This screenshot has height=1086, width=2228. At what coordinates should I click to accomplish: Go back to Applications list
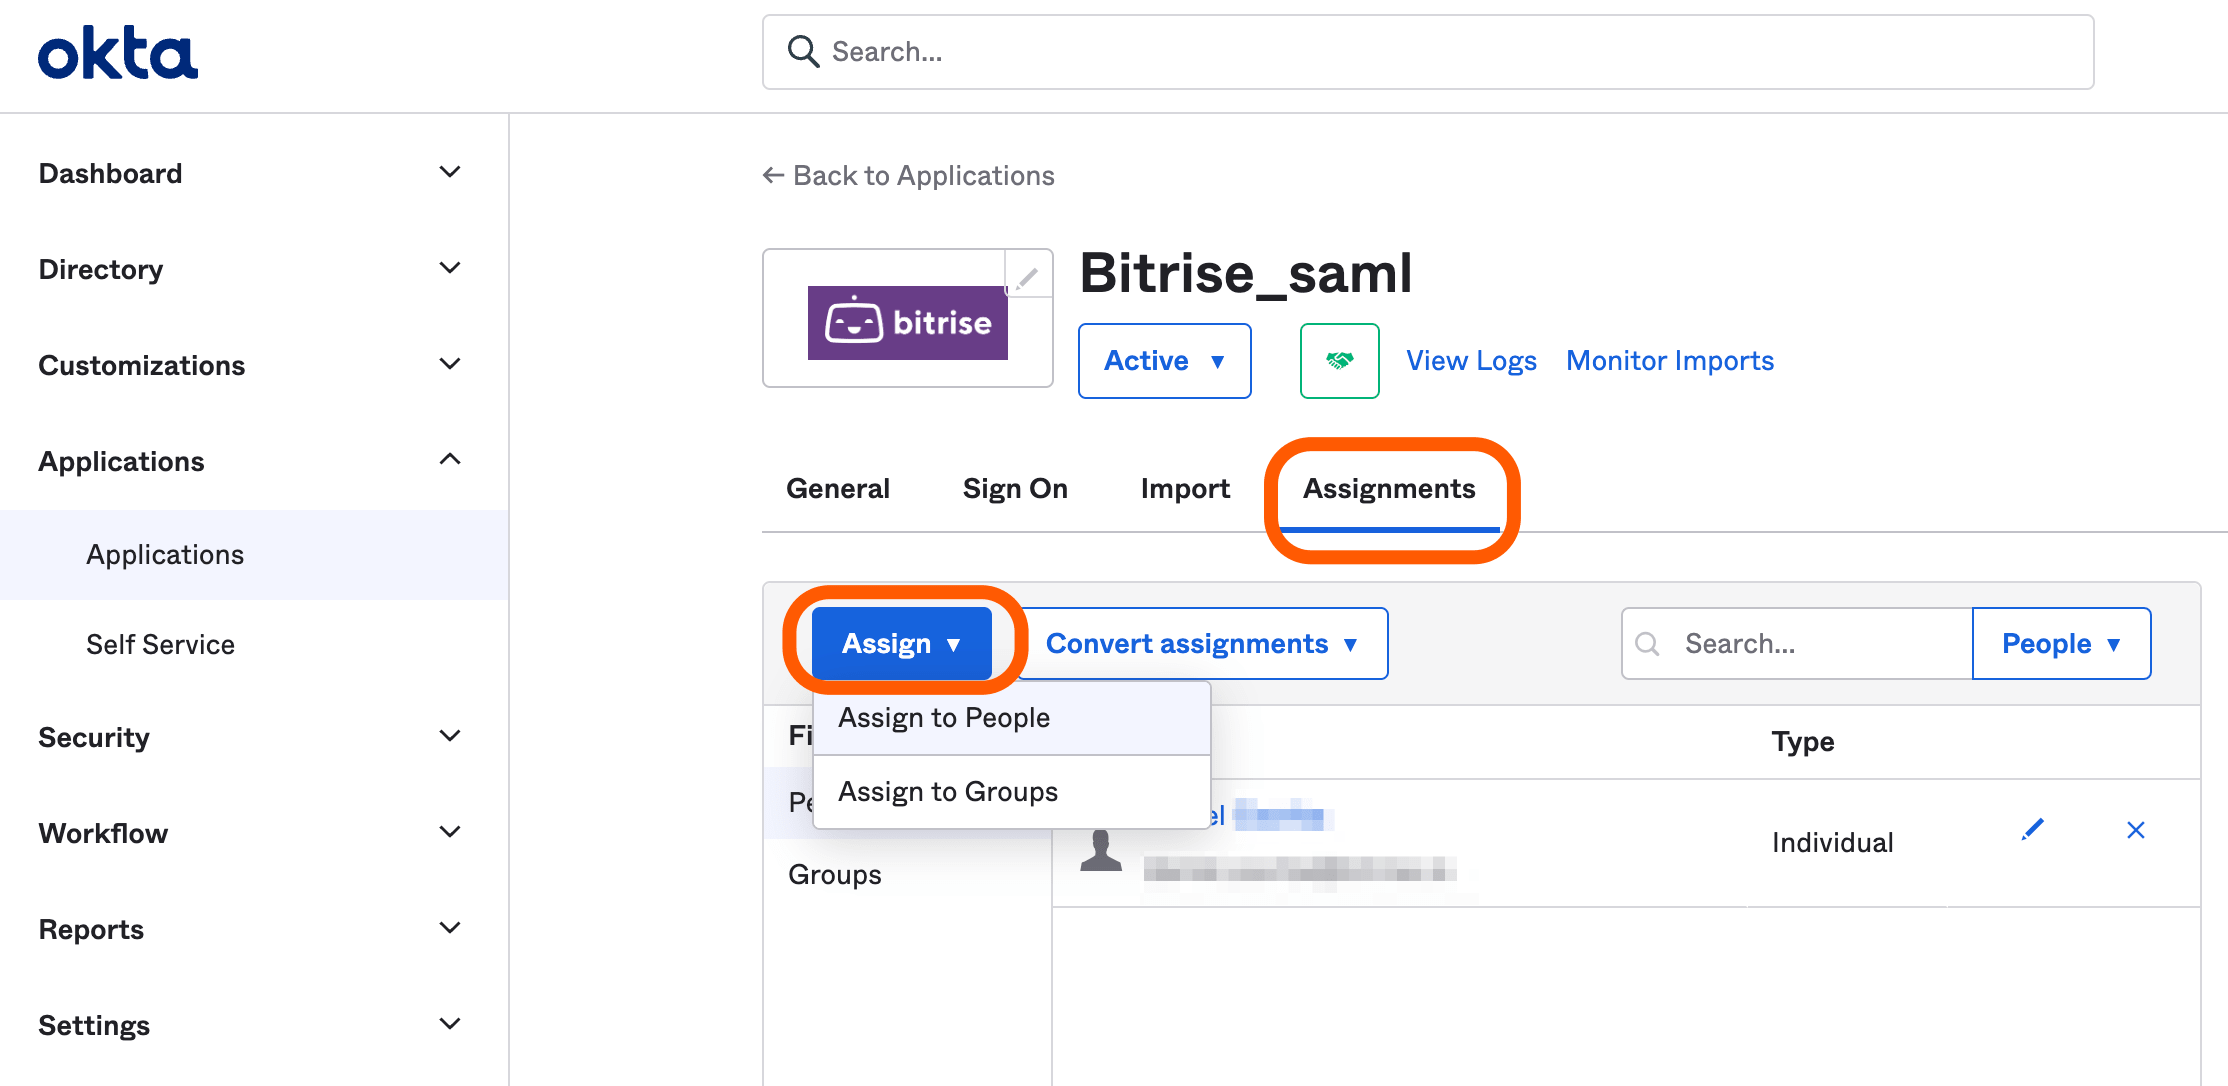[x=908, y=176]
